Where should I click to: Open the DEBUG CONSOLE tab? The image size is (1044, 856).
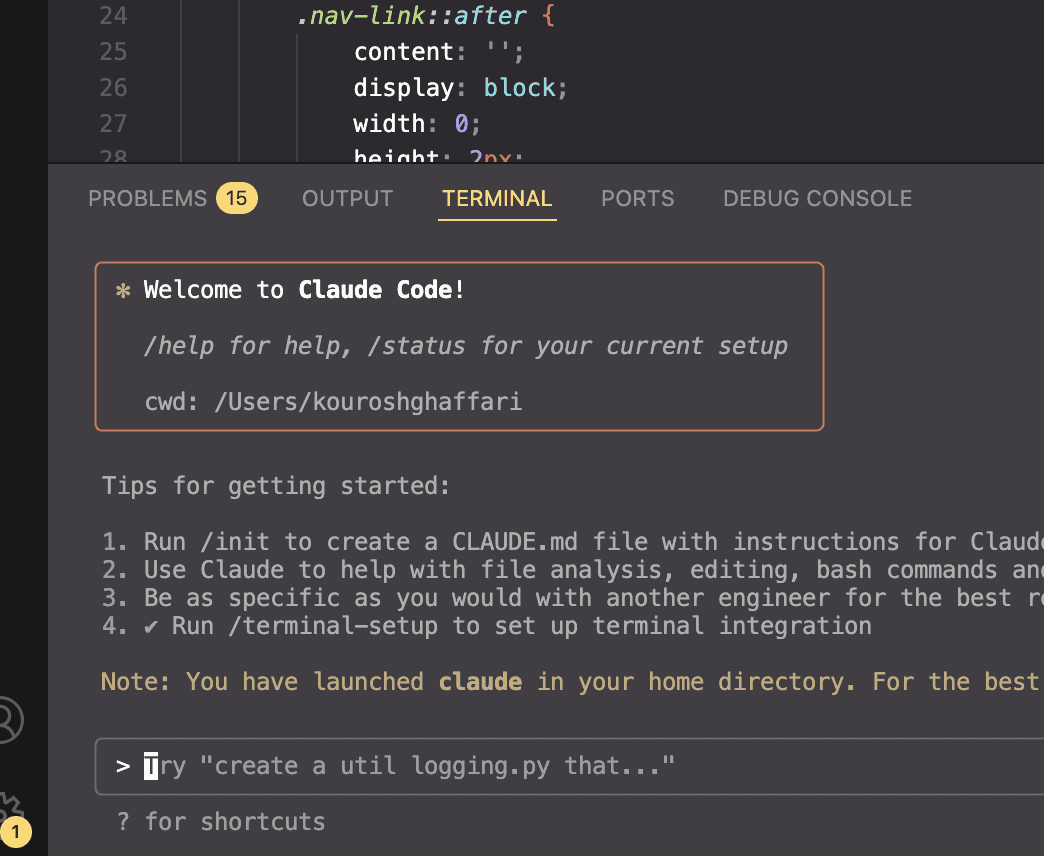pyautogui.click(x=817, y=198)
